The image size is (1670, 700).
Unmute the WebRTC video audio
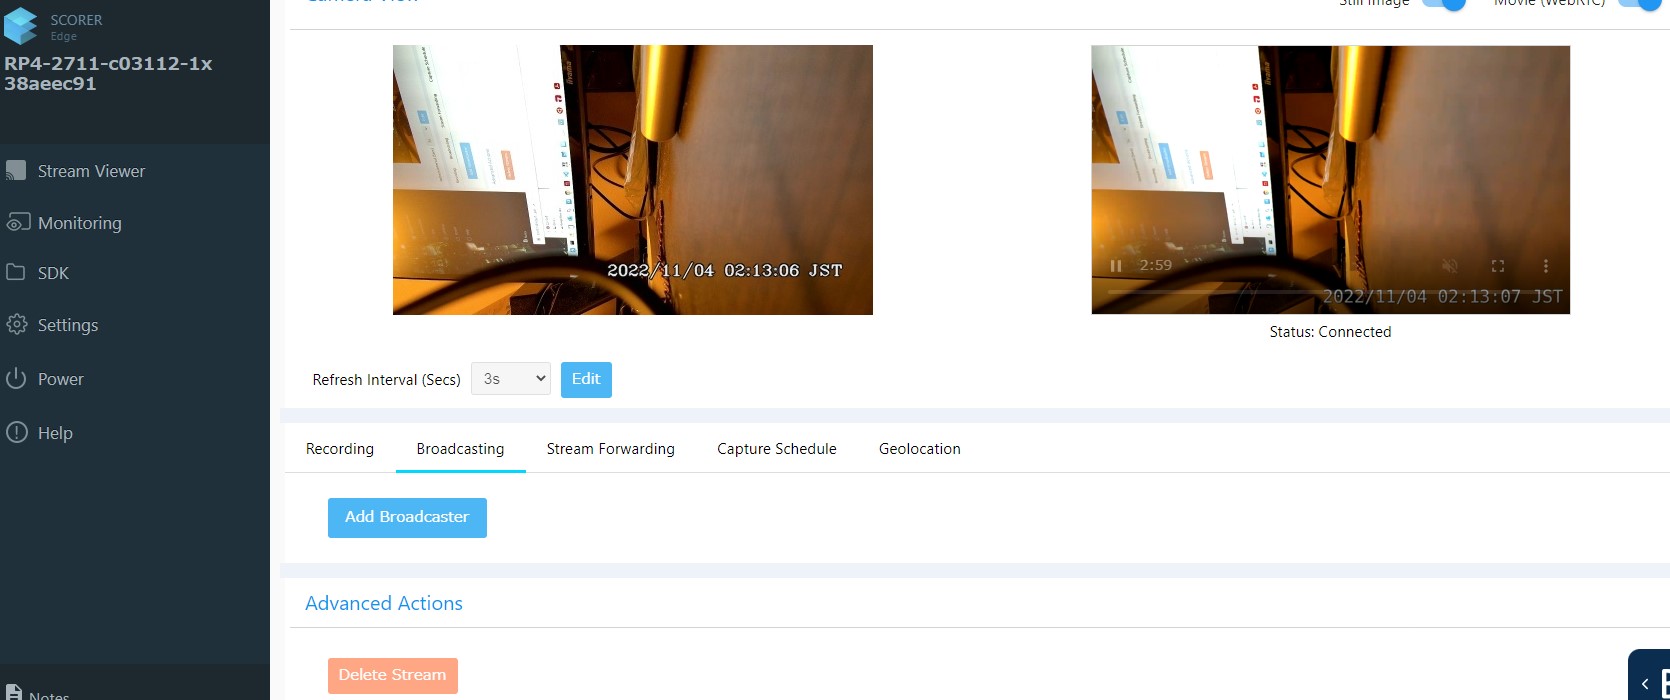pos(1449,266)
